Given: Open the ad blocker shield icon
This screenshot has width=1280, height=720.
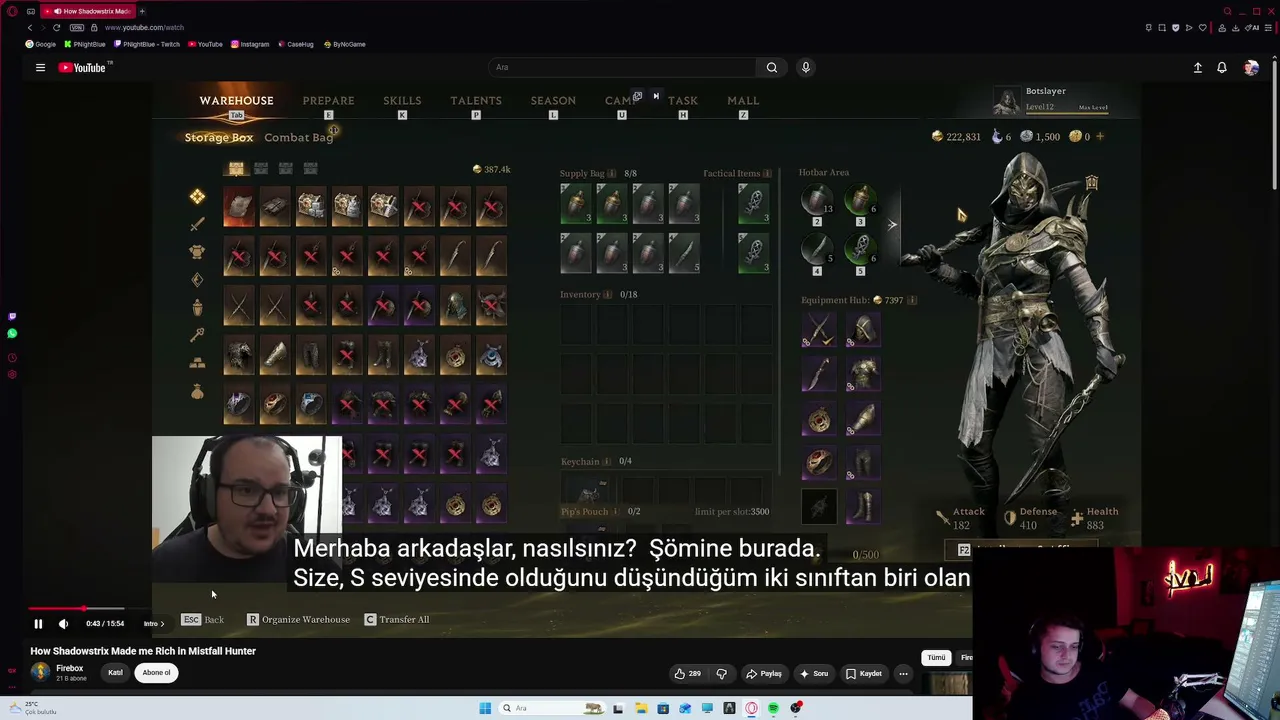Looking at the screenshot, I should point(1175,27).
